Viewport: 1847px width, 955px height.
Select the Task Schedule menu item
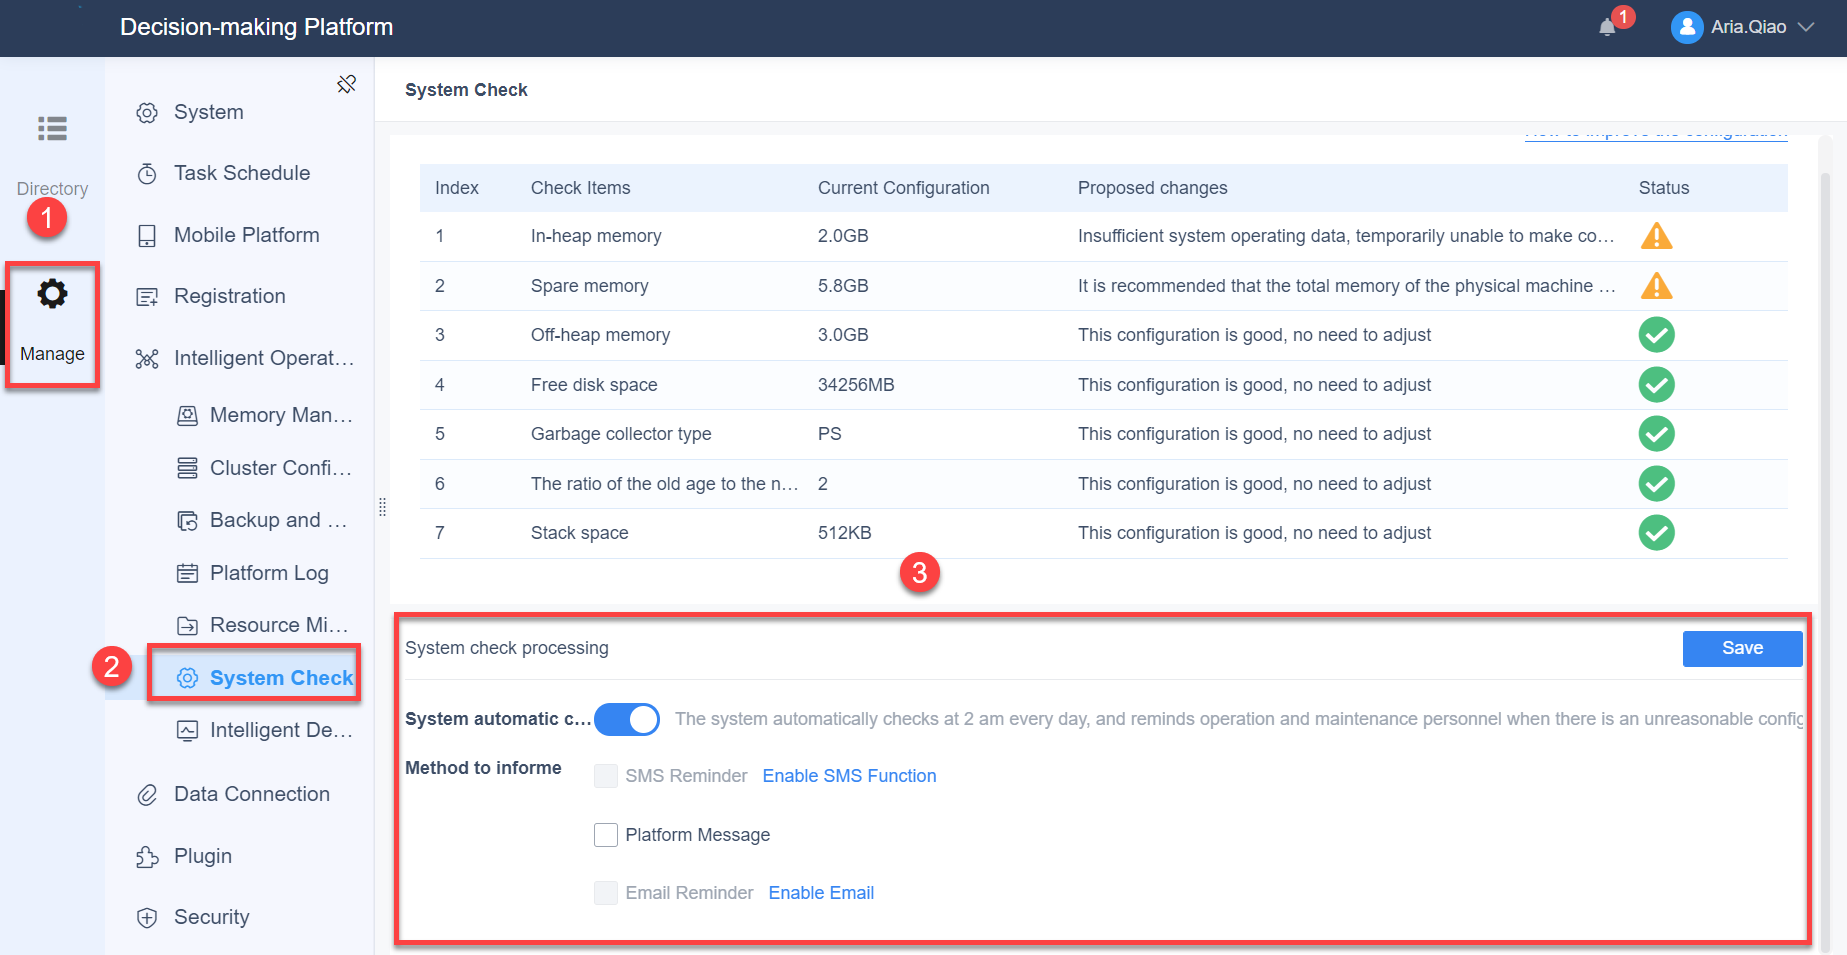[241, 172]
